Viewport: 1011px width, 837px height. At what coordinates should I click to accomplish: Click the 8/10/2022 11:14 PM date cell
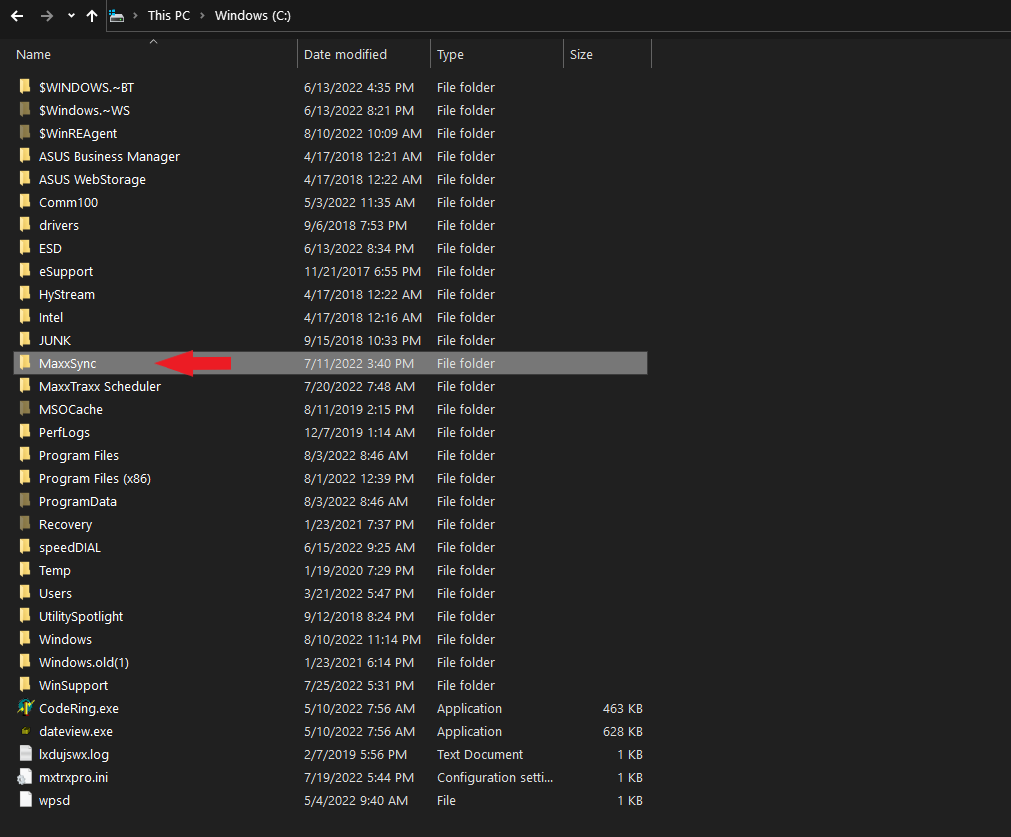pos(362,639)
